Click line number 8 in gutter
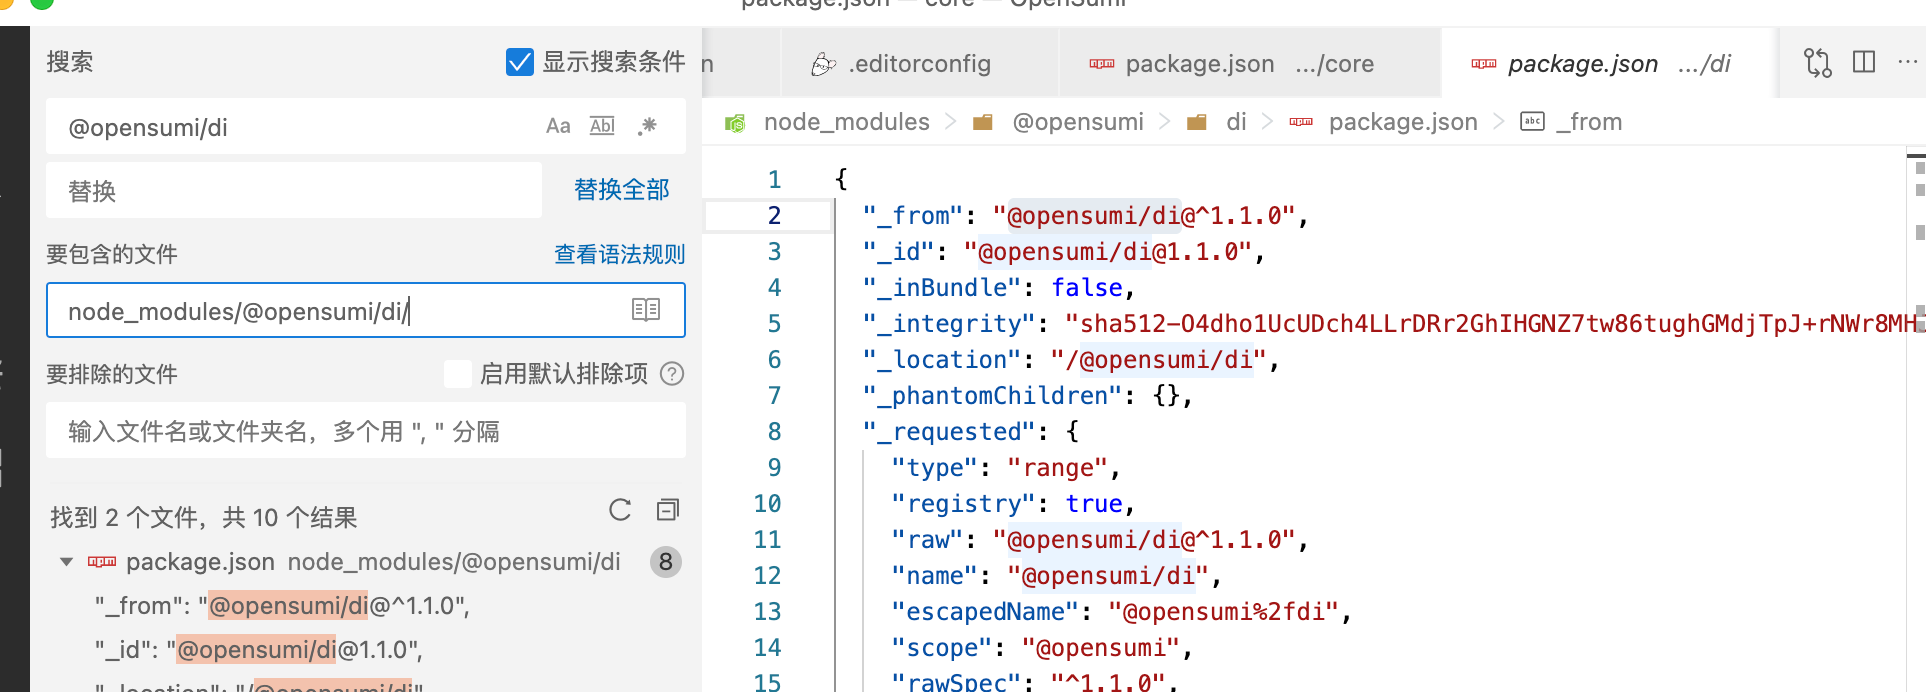This screenshot has width=1926, height=692. [x=774, y=432]
